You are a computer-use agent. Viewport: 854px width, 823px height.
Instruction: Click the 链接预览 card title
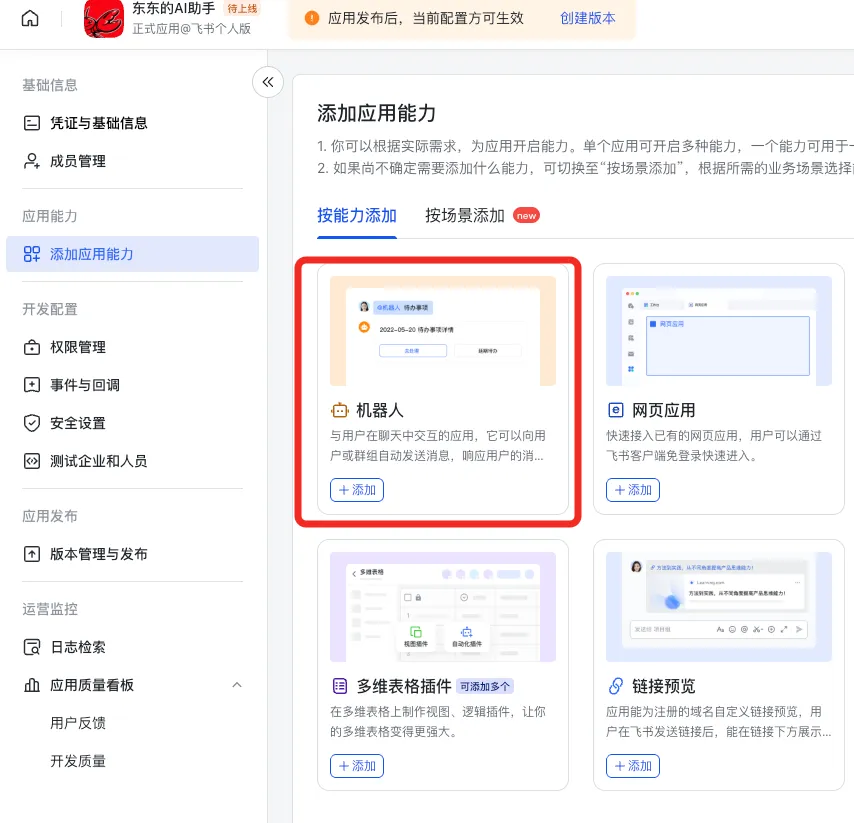pos(663,686)
